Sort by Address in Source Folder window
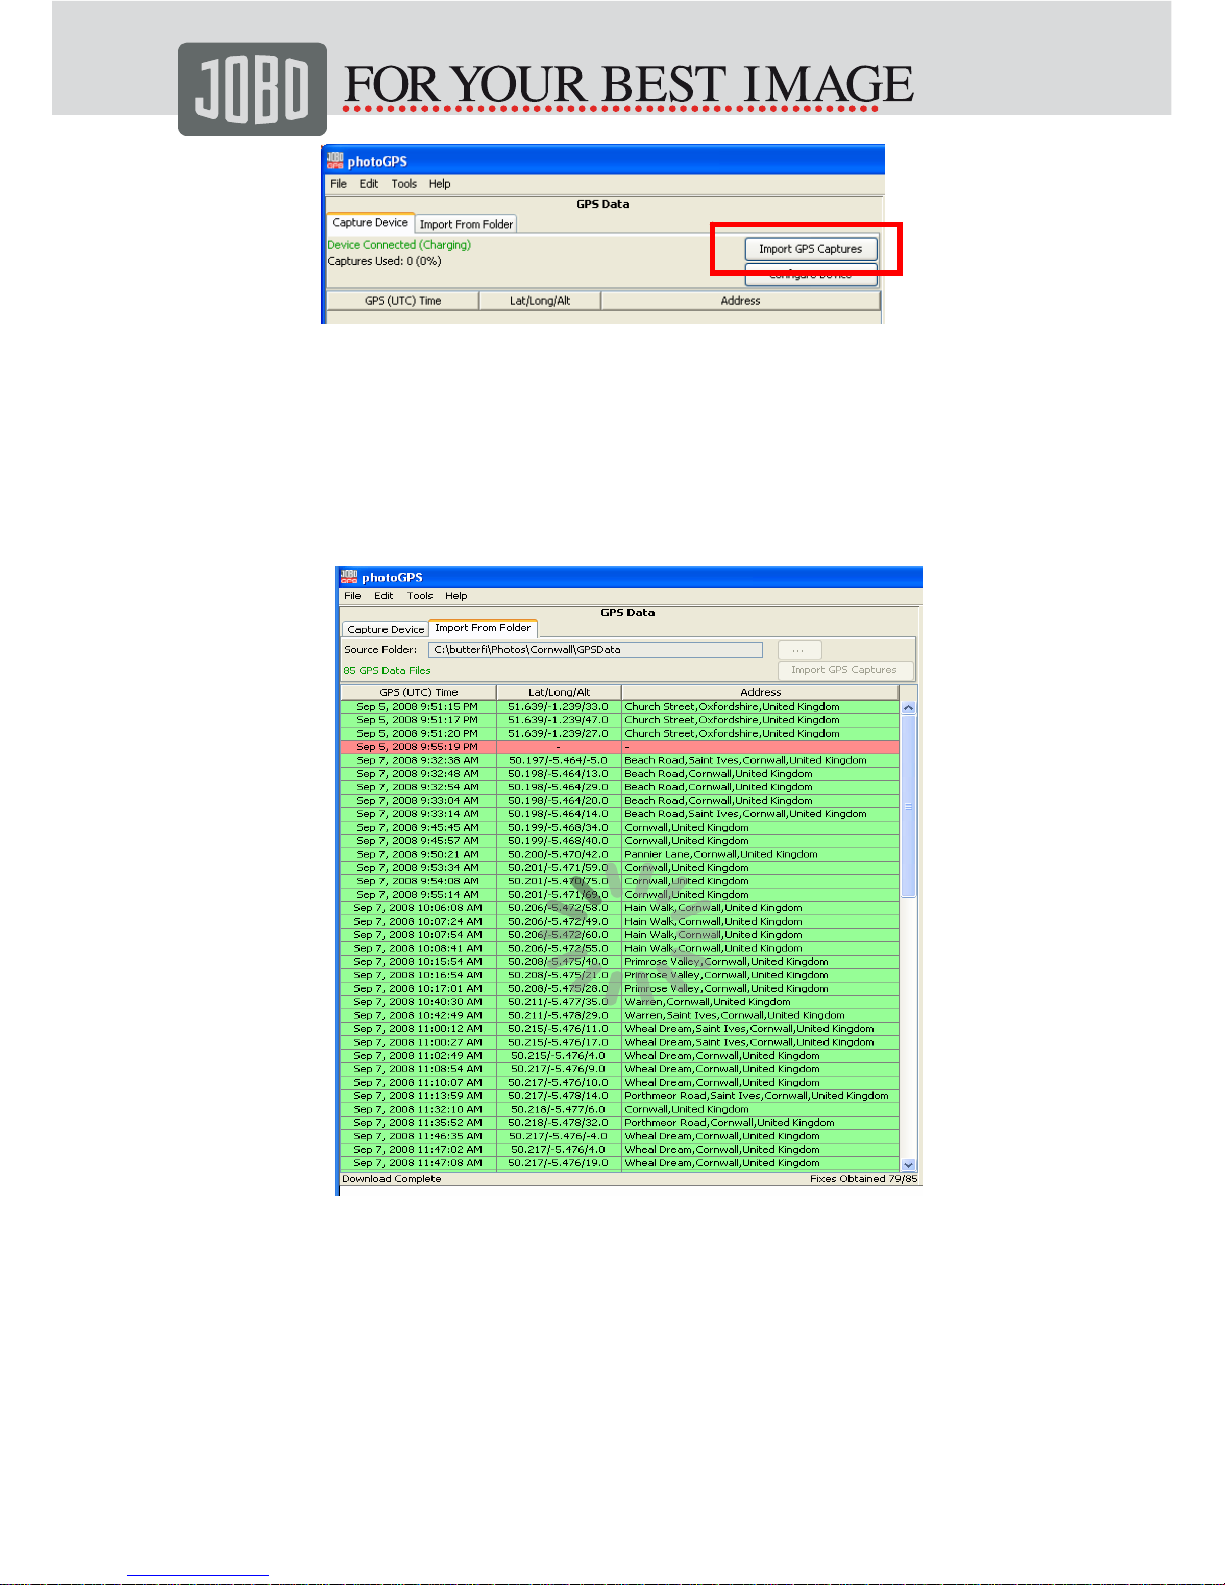The image size is (1225, 1585). (x=760, y=692)
